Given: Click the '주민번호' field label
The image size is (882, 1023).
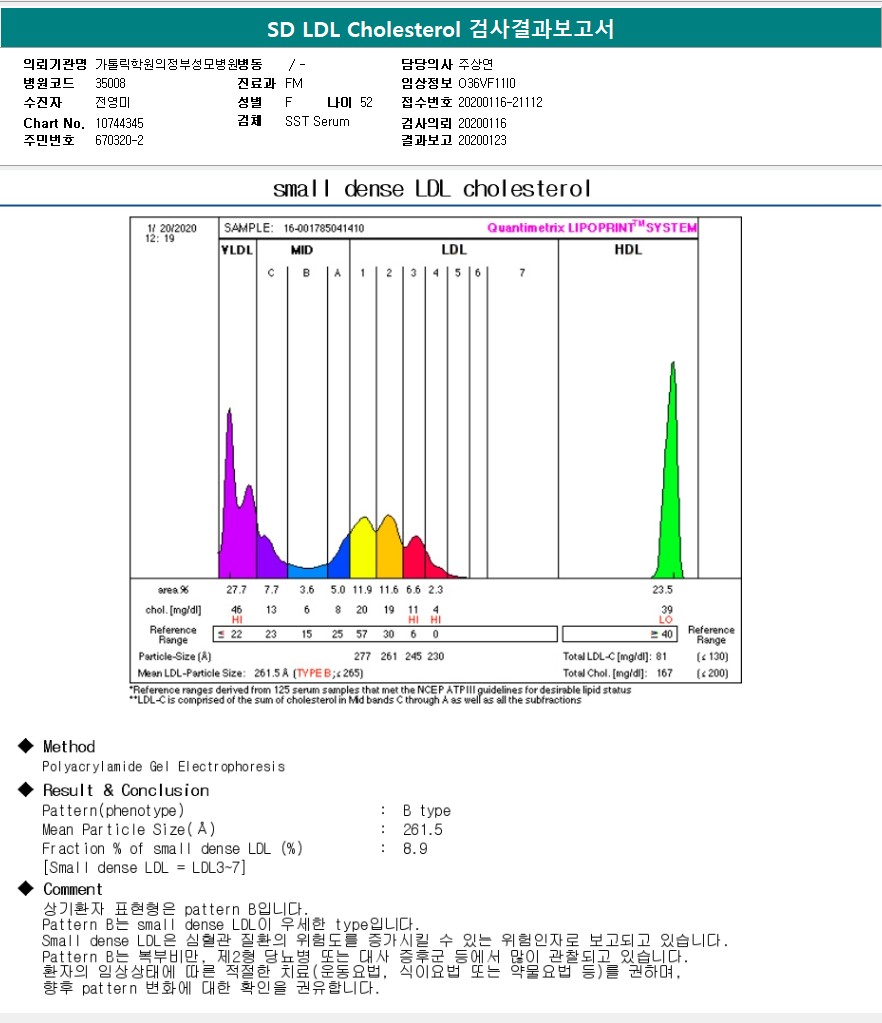Looking at the screenshot, I should (x=49, y=140).
